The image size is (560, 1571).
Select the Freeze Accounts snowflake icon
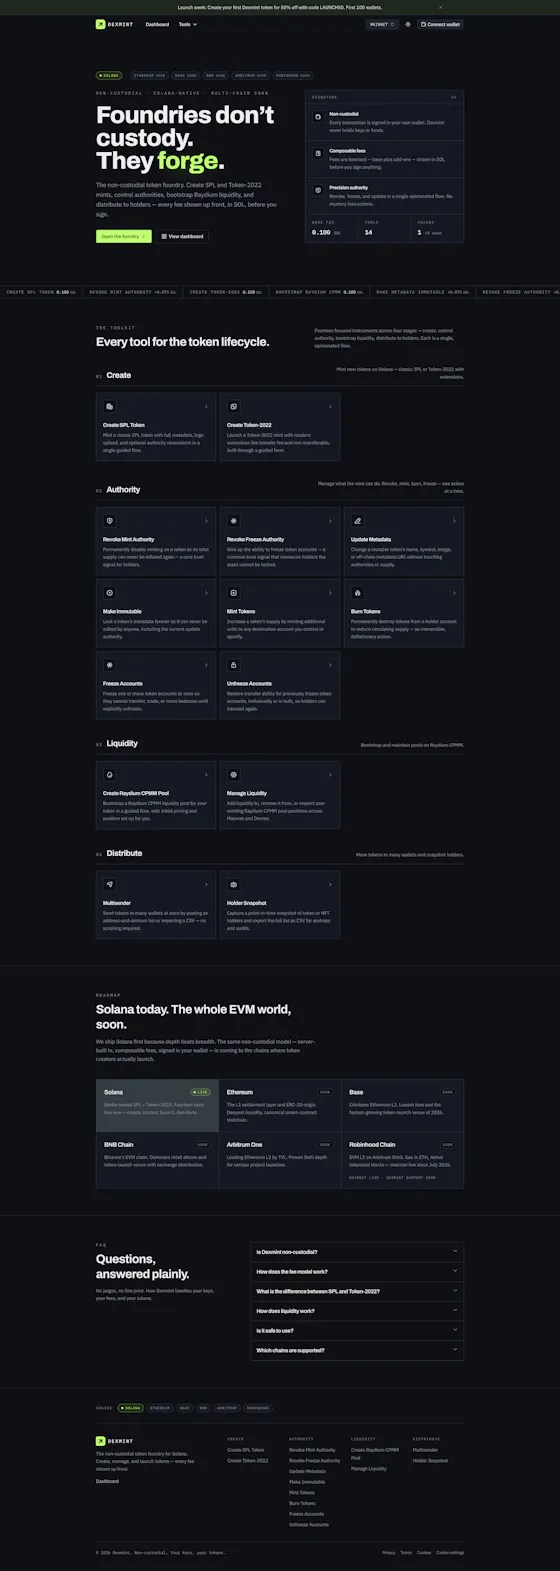pyautogui.click(x=110, y=665)
